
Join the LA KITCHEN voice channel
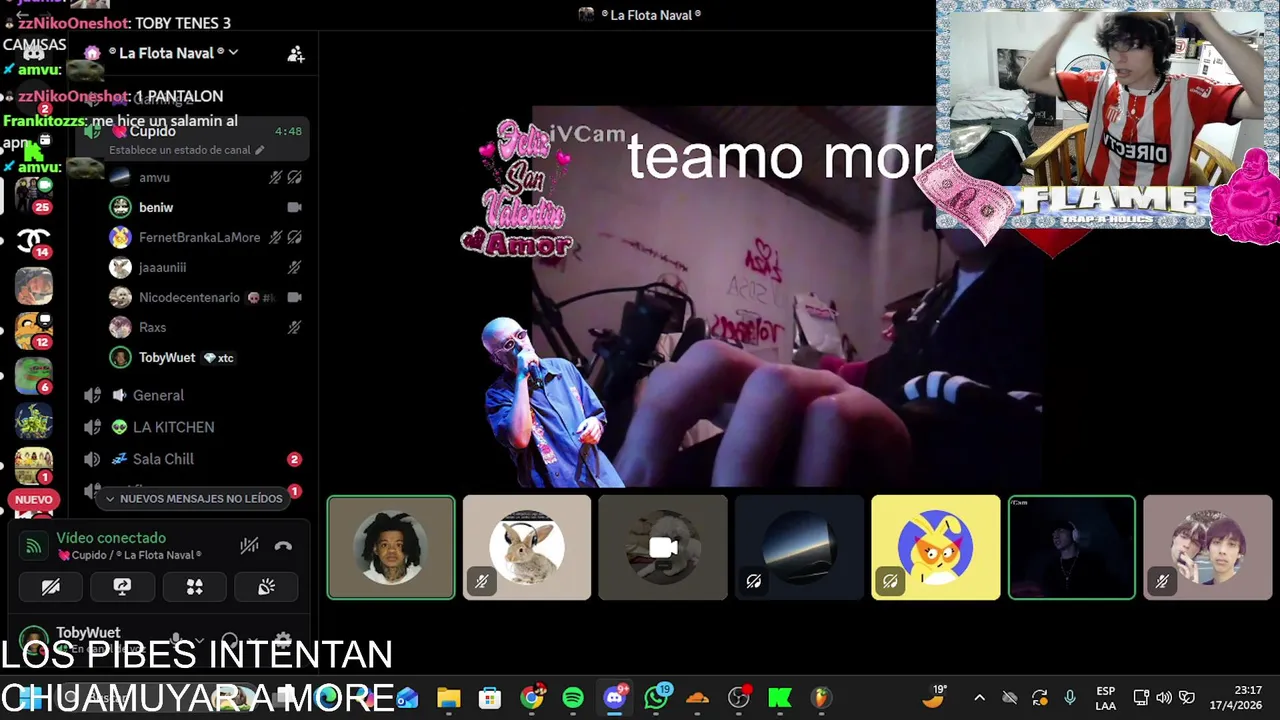192,427
